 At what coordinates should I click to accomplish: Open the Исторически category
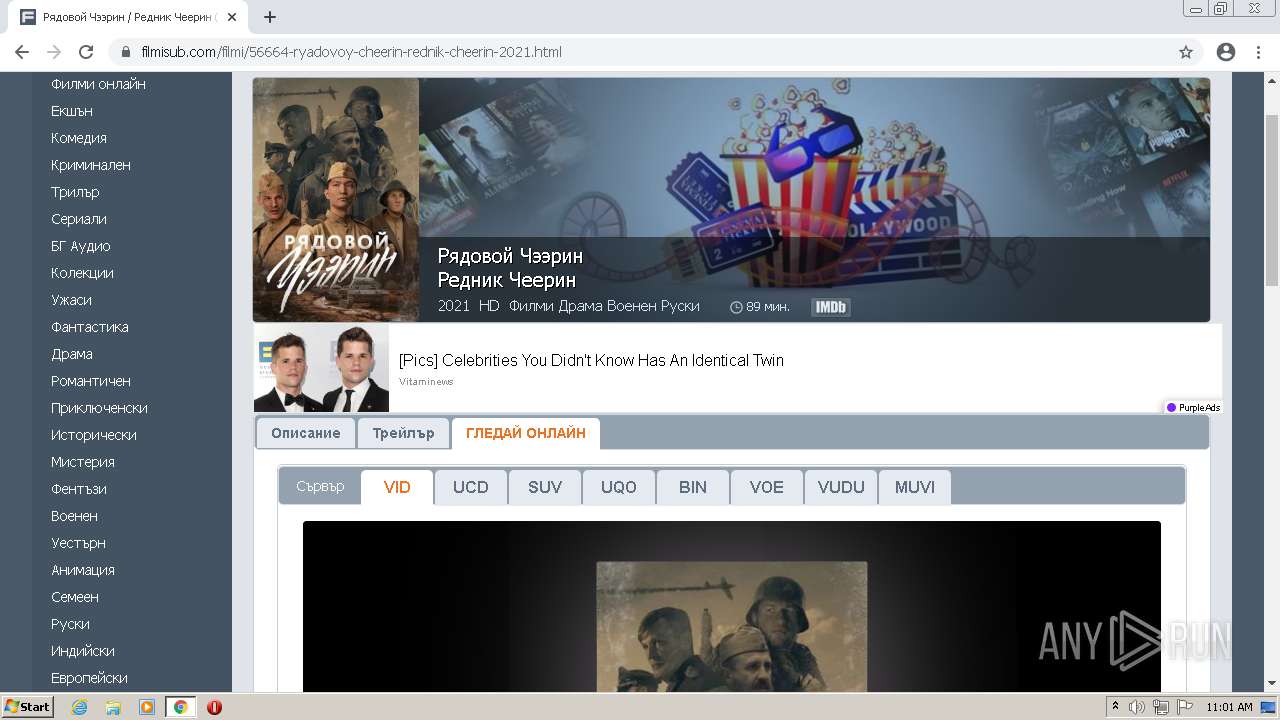[94, 435]
